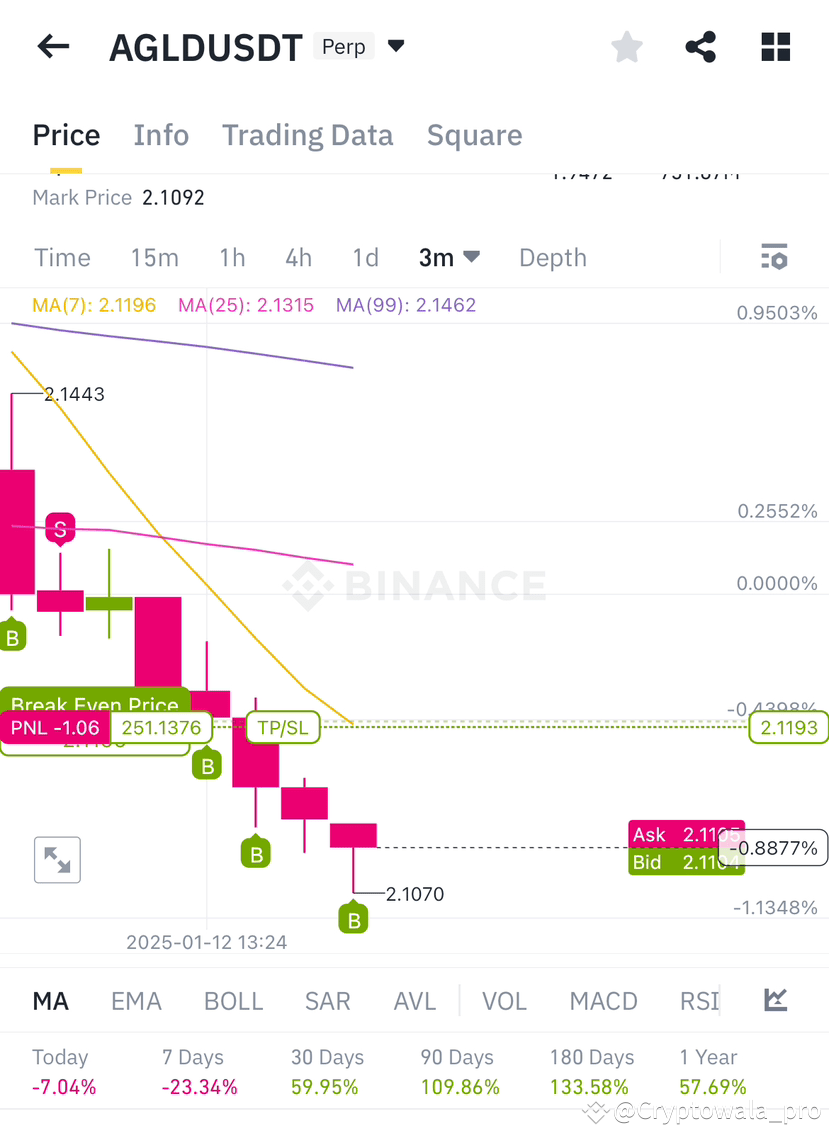
Task: Open chart settings icon beside Depth
Action: (774, 257)
